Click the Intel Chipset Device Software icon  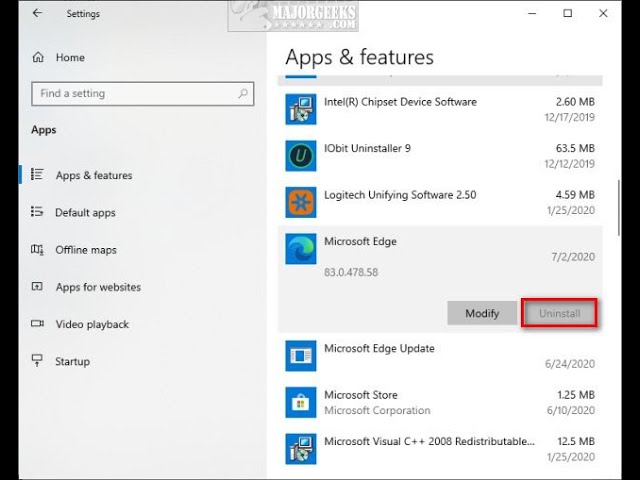pos(301,109)
